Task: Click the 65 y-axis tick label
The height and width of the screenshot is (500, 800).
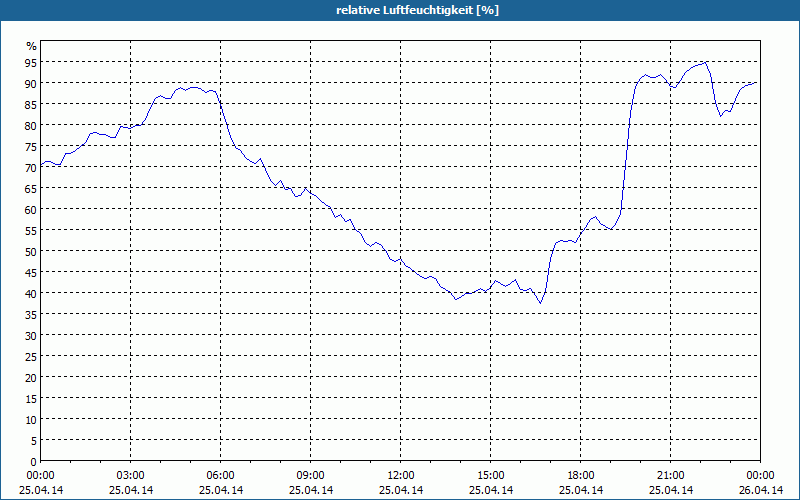Action: pyautogui.click(x=32, y=188)
